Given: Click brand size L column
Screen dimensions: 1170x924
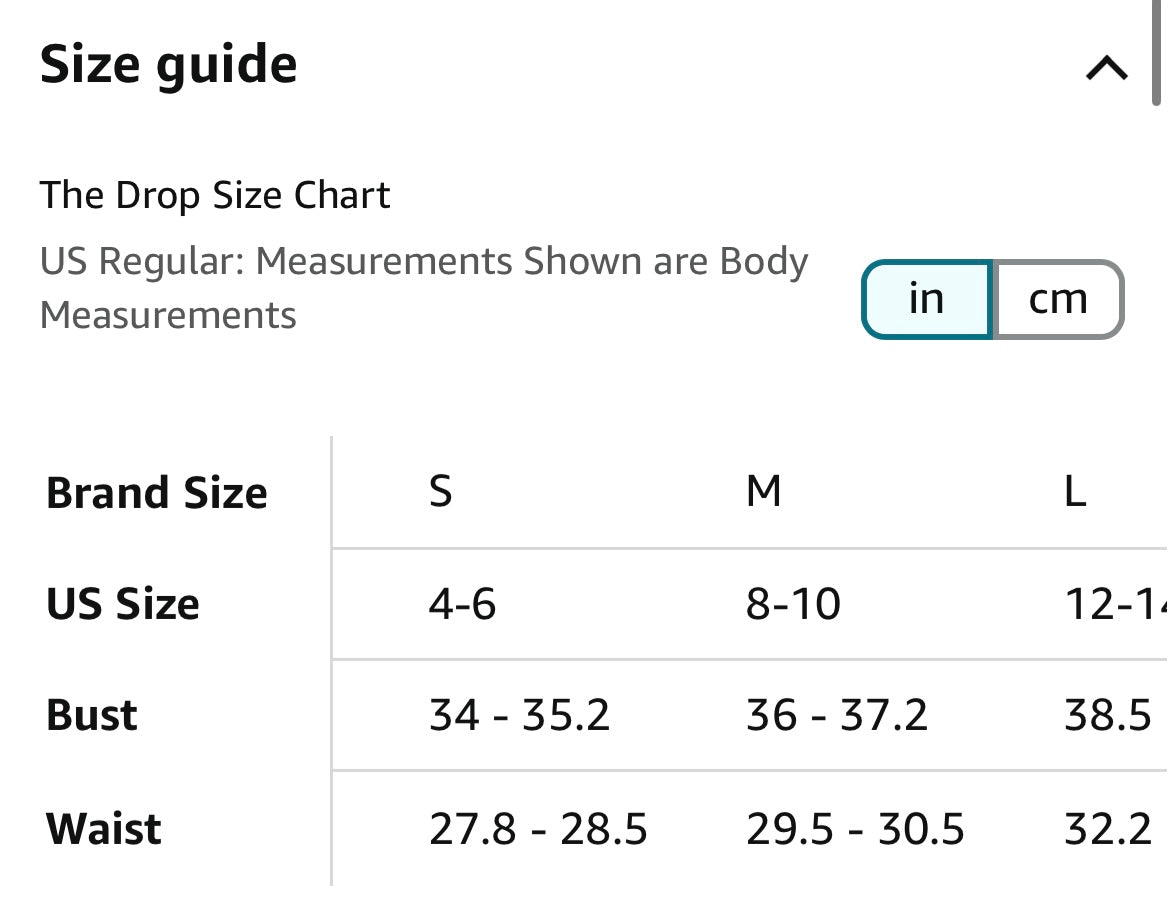Looking at the screenshot, I should (x=1075, y=492).
